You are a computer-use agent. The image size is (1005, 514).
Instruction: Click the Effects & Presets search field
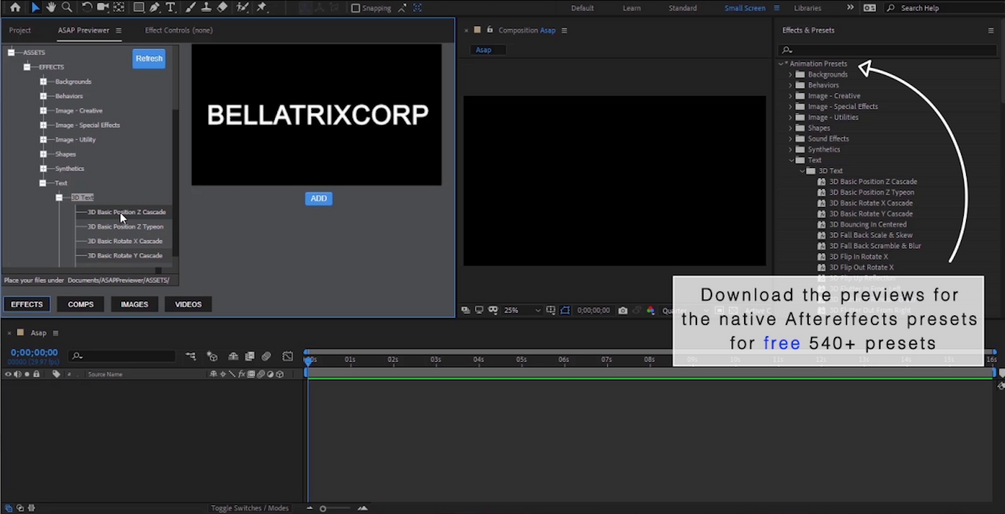point(888,50)
